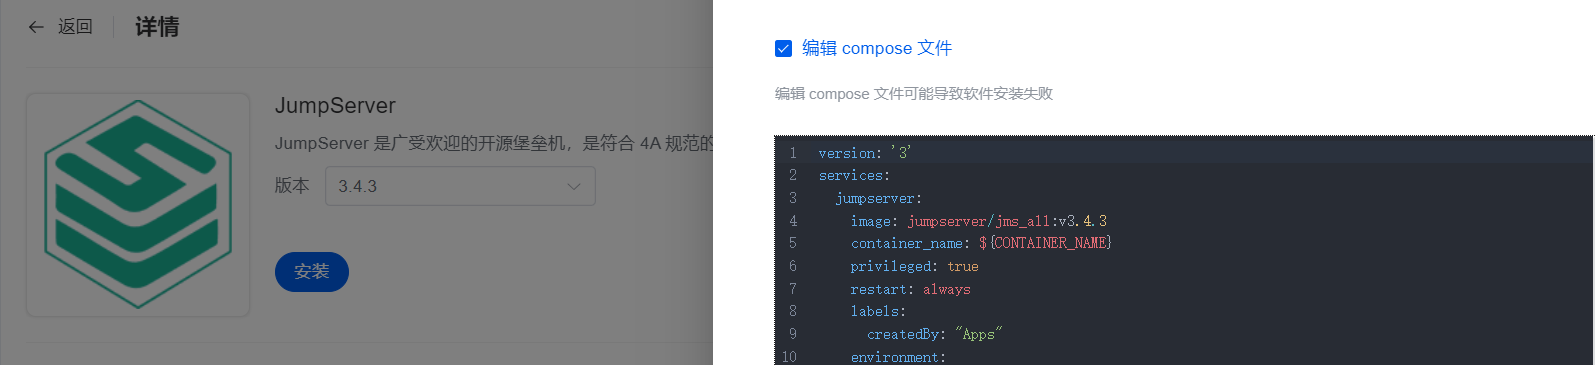Click the 返回 back link

point(75,27)
